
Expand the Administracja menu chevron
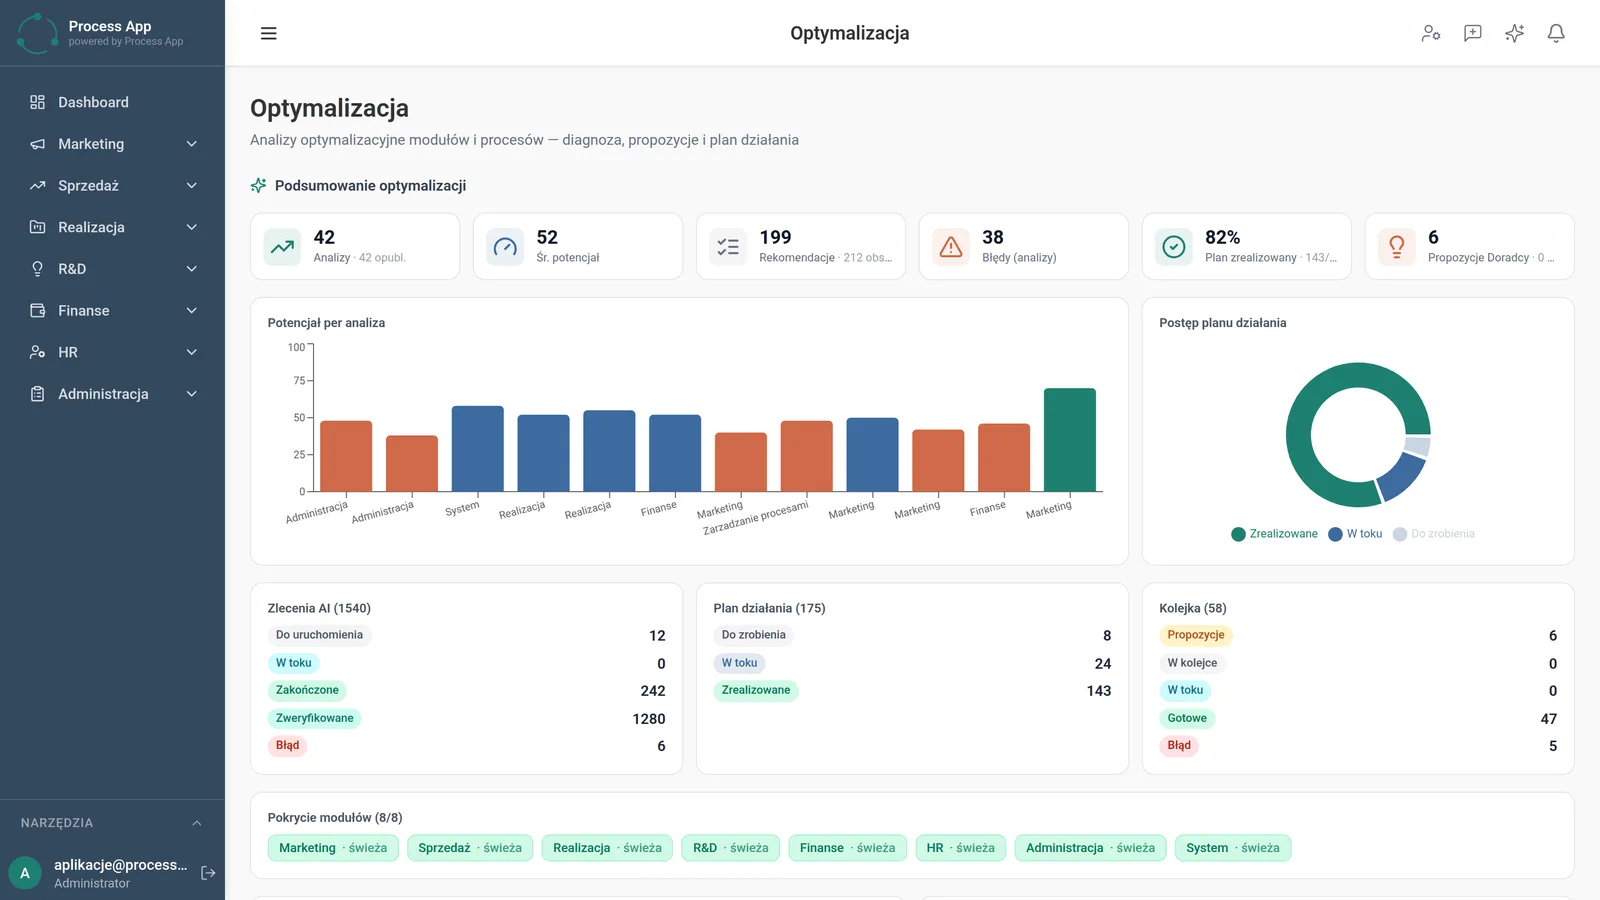pyautogui.click(x=192, y=394)
